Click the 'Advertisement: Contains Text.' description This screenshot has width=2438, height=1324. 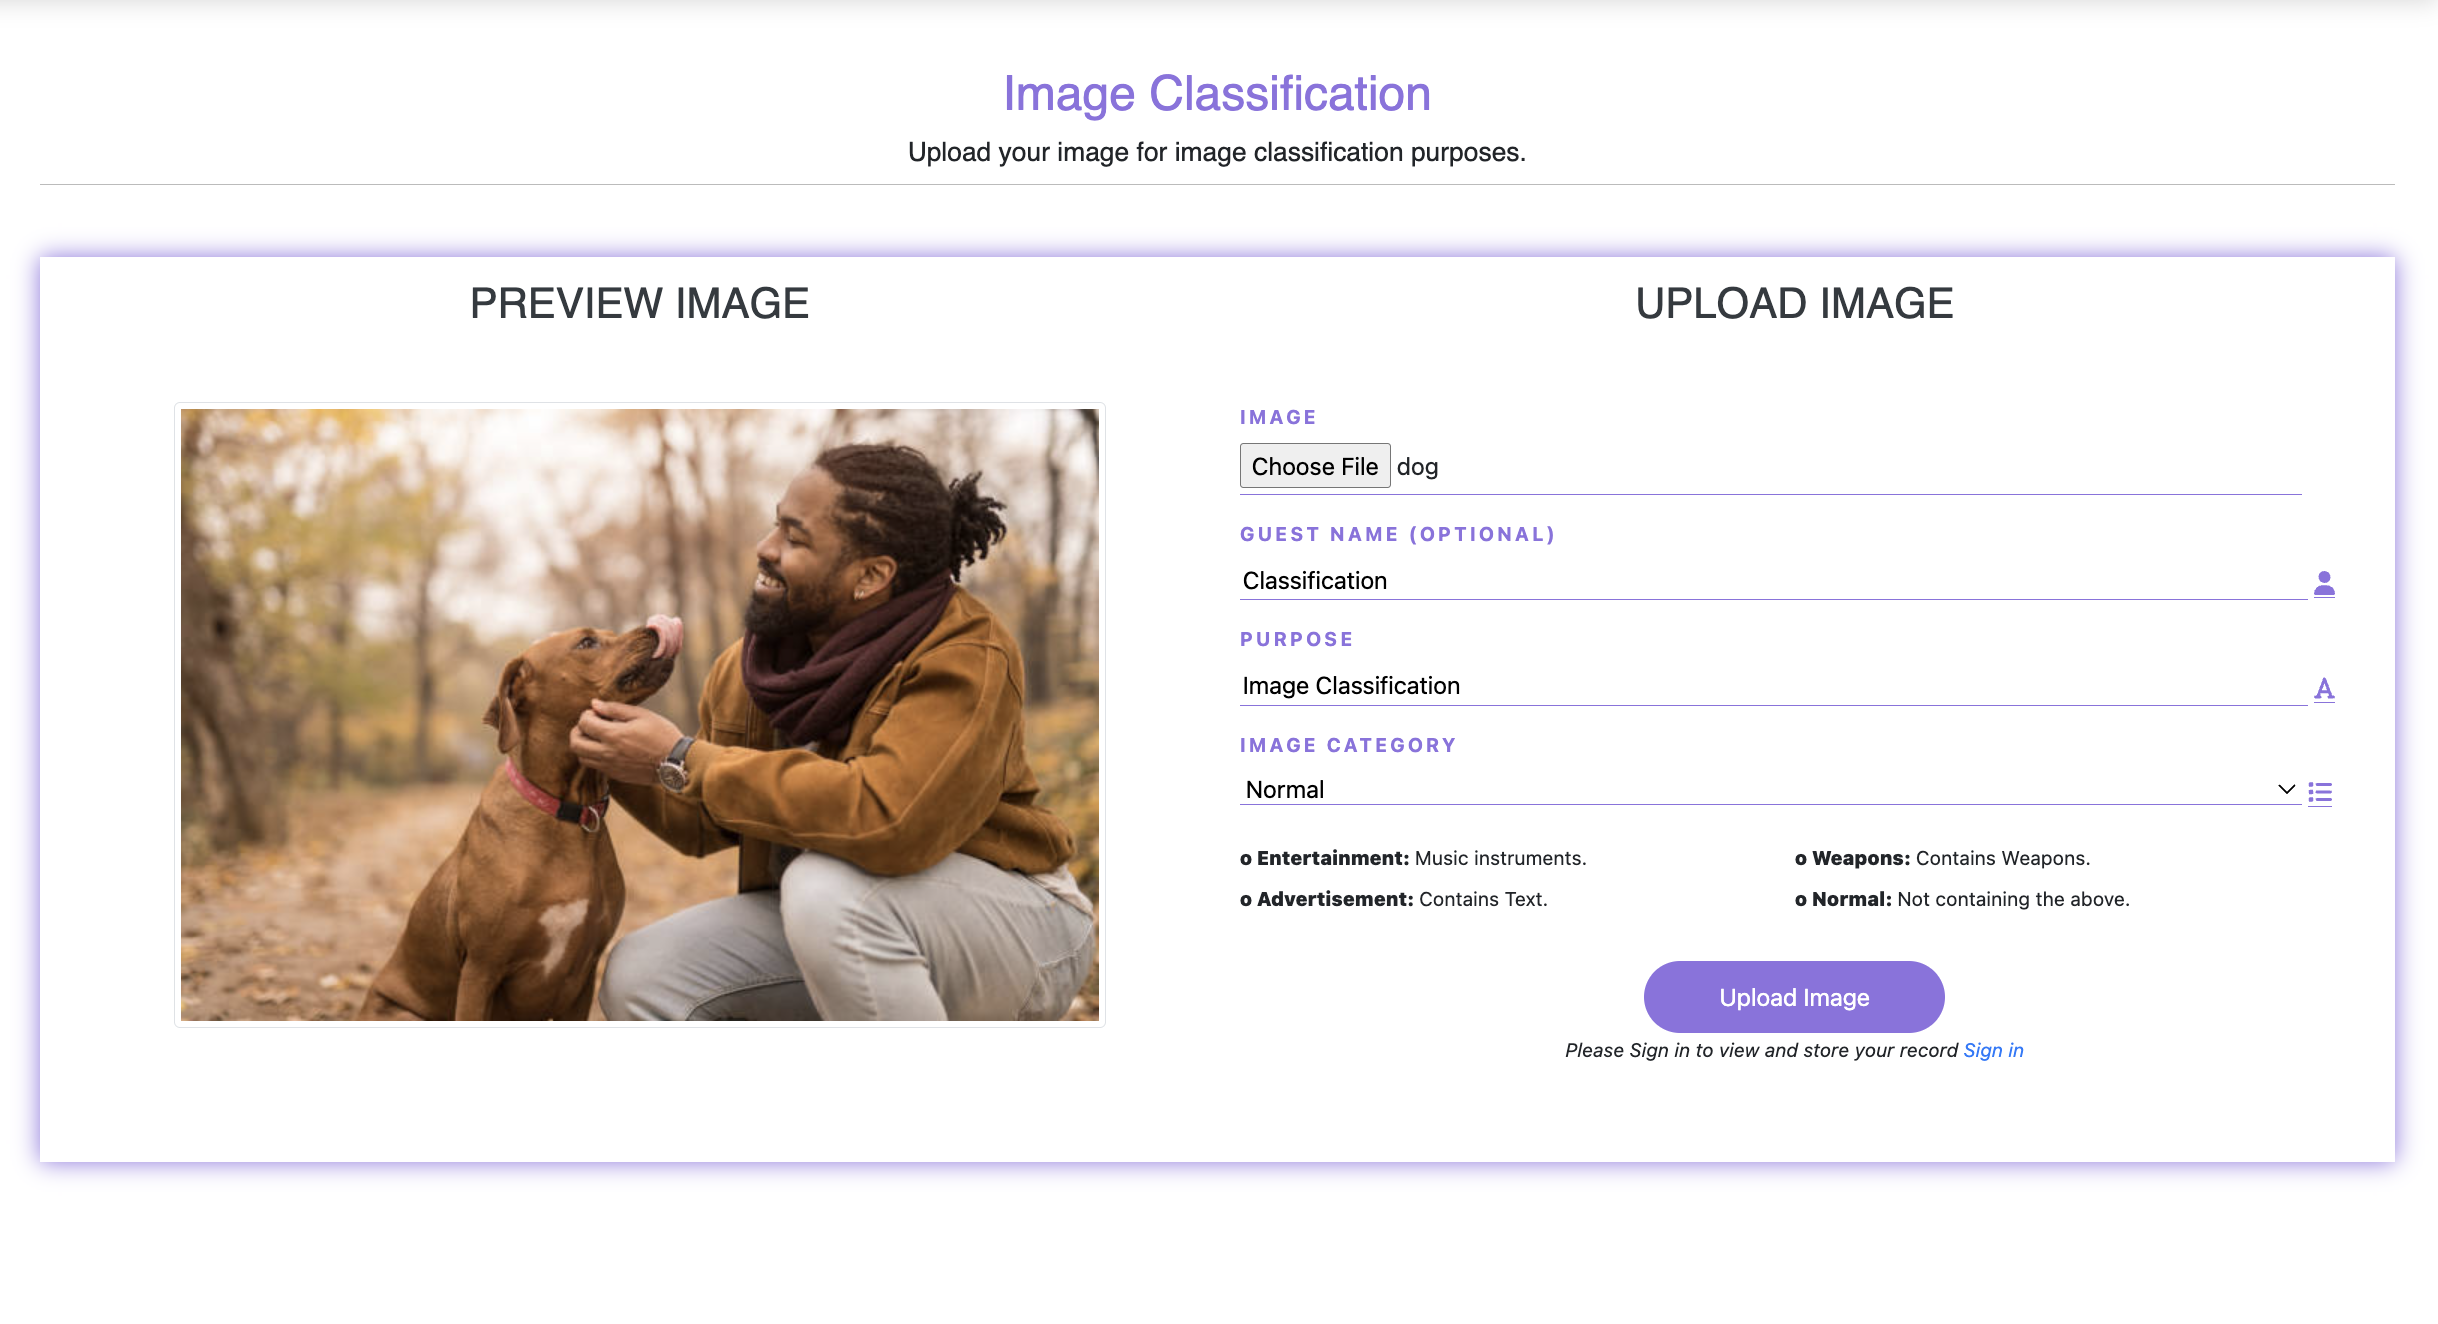[1394, 899]
